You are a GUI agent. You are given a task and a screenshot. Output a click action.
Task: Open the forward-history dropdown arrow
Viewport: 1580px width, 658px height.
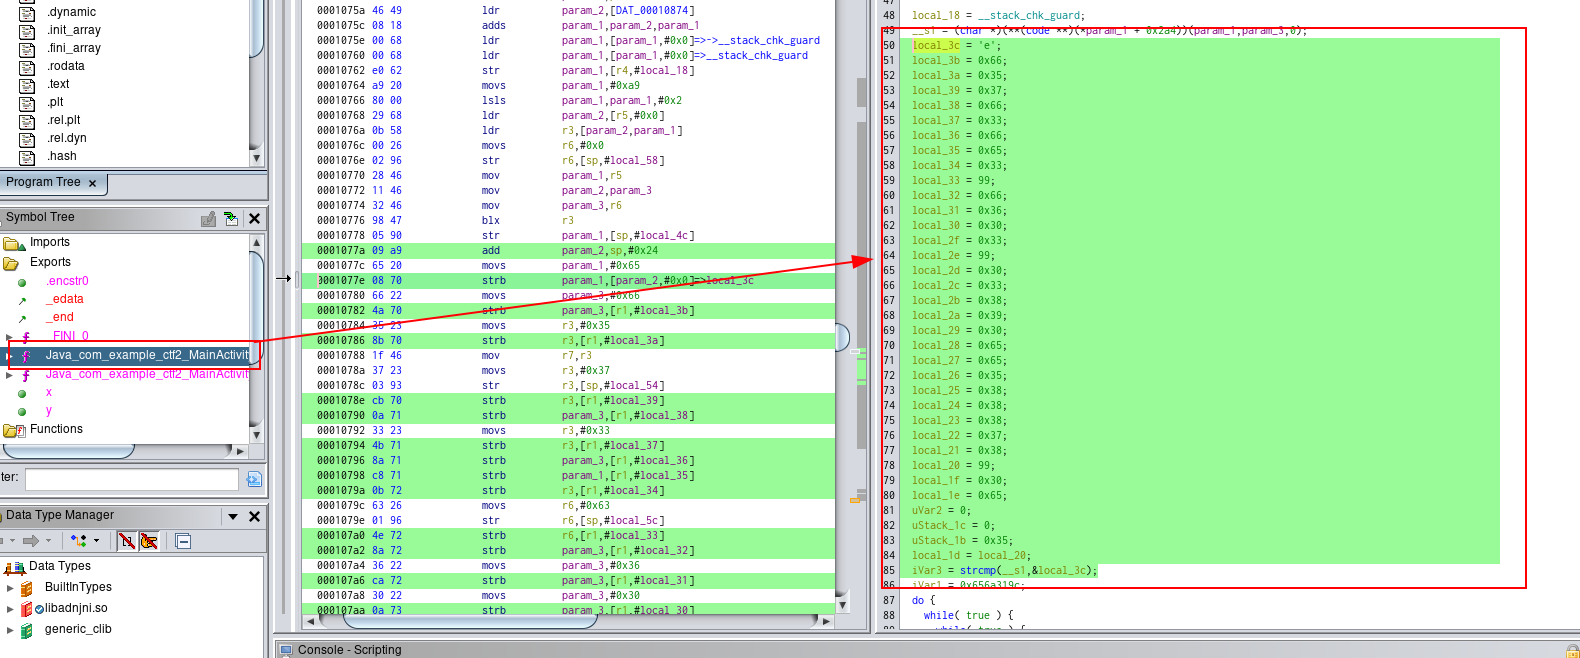point(48,541)
